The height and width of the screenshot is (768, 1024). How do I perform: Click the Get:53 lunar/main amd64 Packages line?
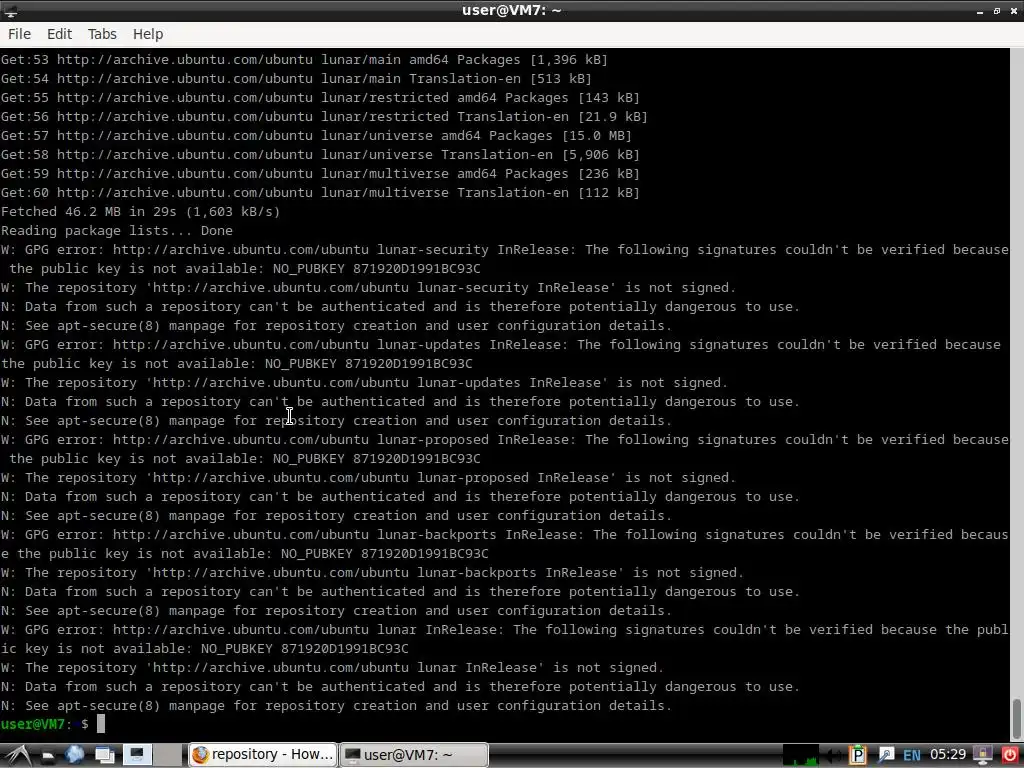[304, 59]
